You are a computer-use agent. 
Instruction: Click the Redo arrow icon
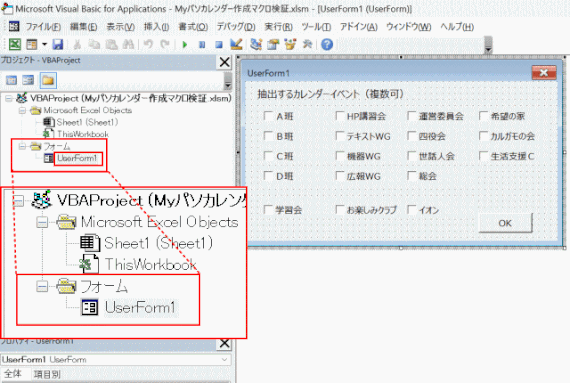(x=165, y=44)
